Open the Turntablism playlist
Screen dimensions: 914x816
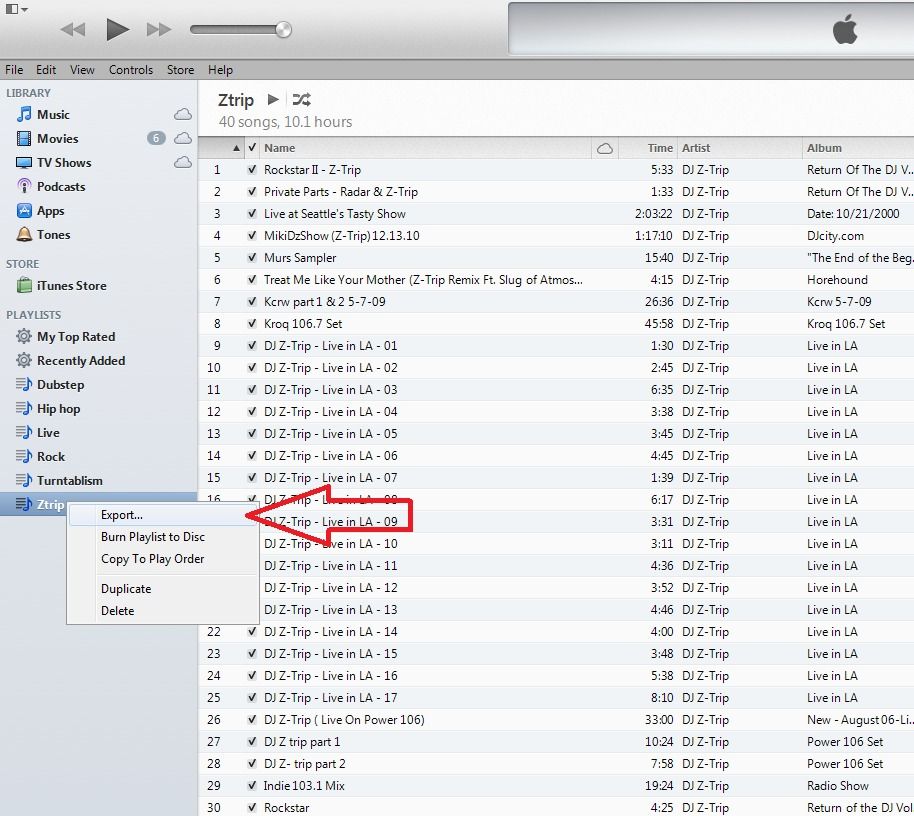(x=70, y=480)
